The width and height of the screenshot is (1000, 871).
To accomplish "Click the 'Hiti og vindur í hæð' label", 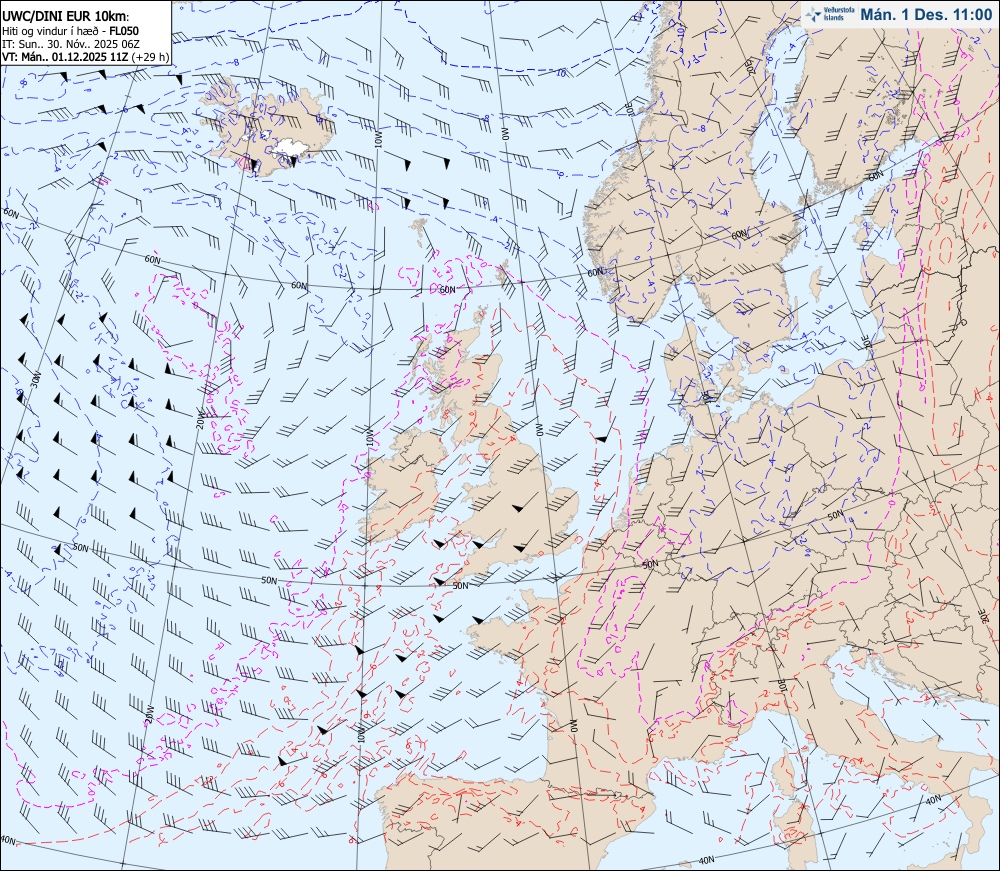I will (48, 31).
